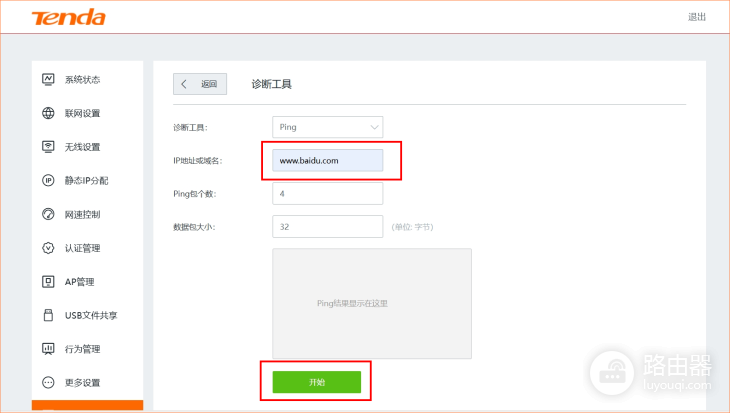Click the AP管理 icon in sidebar
730x413 pixels.
pos(48,282)
